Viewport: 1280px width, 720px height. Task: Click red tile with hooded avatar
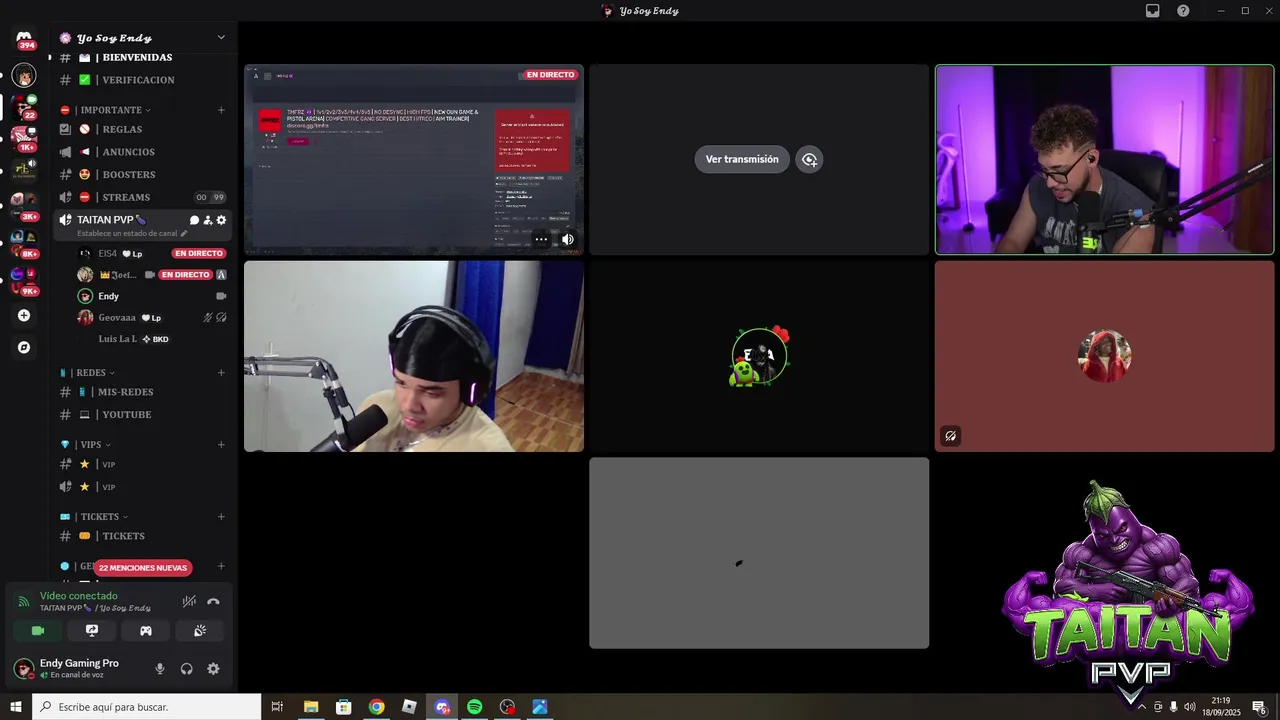pyautogui.click(x=1105, y=356)
